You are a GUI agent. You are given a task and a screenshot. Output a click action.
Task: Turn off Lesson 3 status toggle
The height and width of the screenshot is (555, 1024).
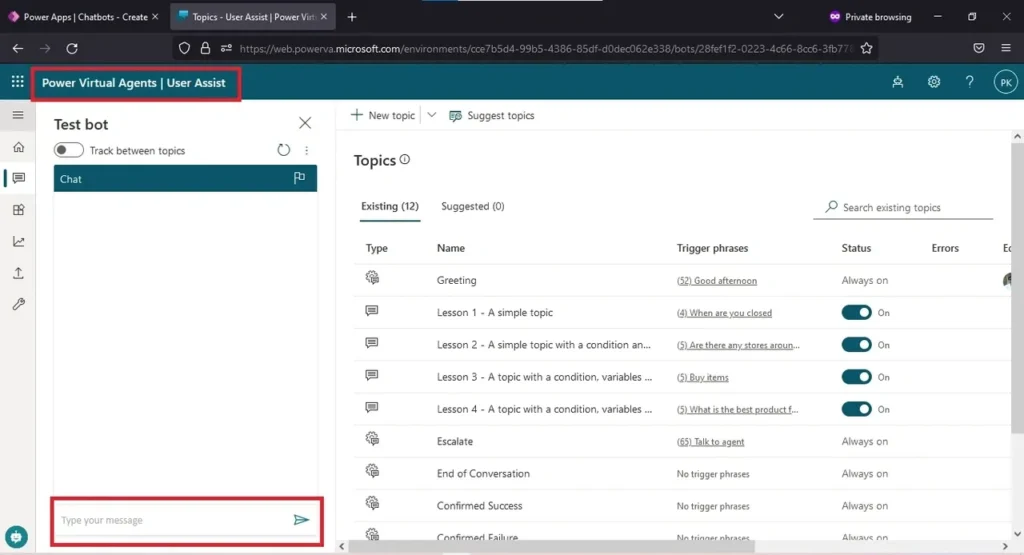[x=856, y=377]
